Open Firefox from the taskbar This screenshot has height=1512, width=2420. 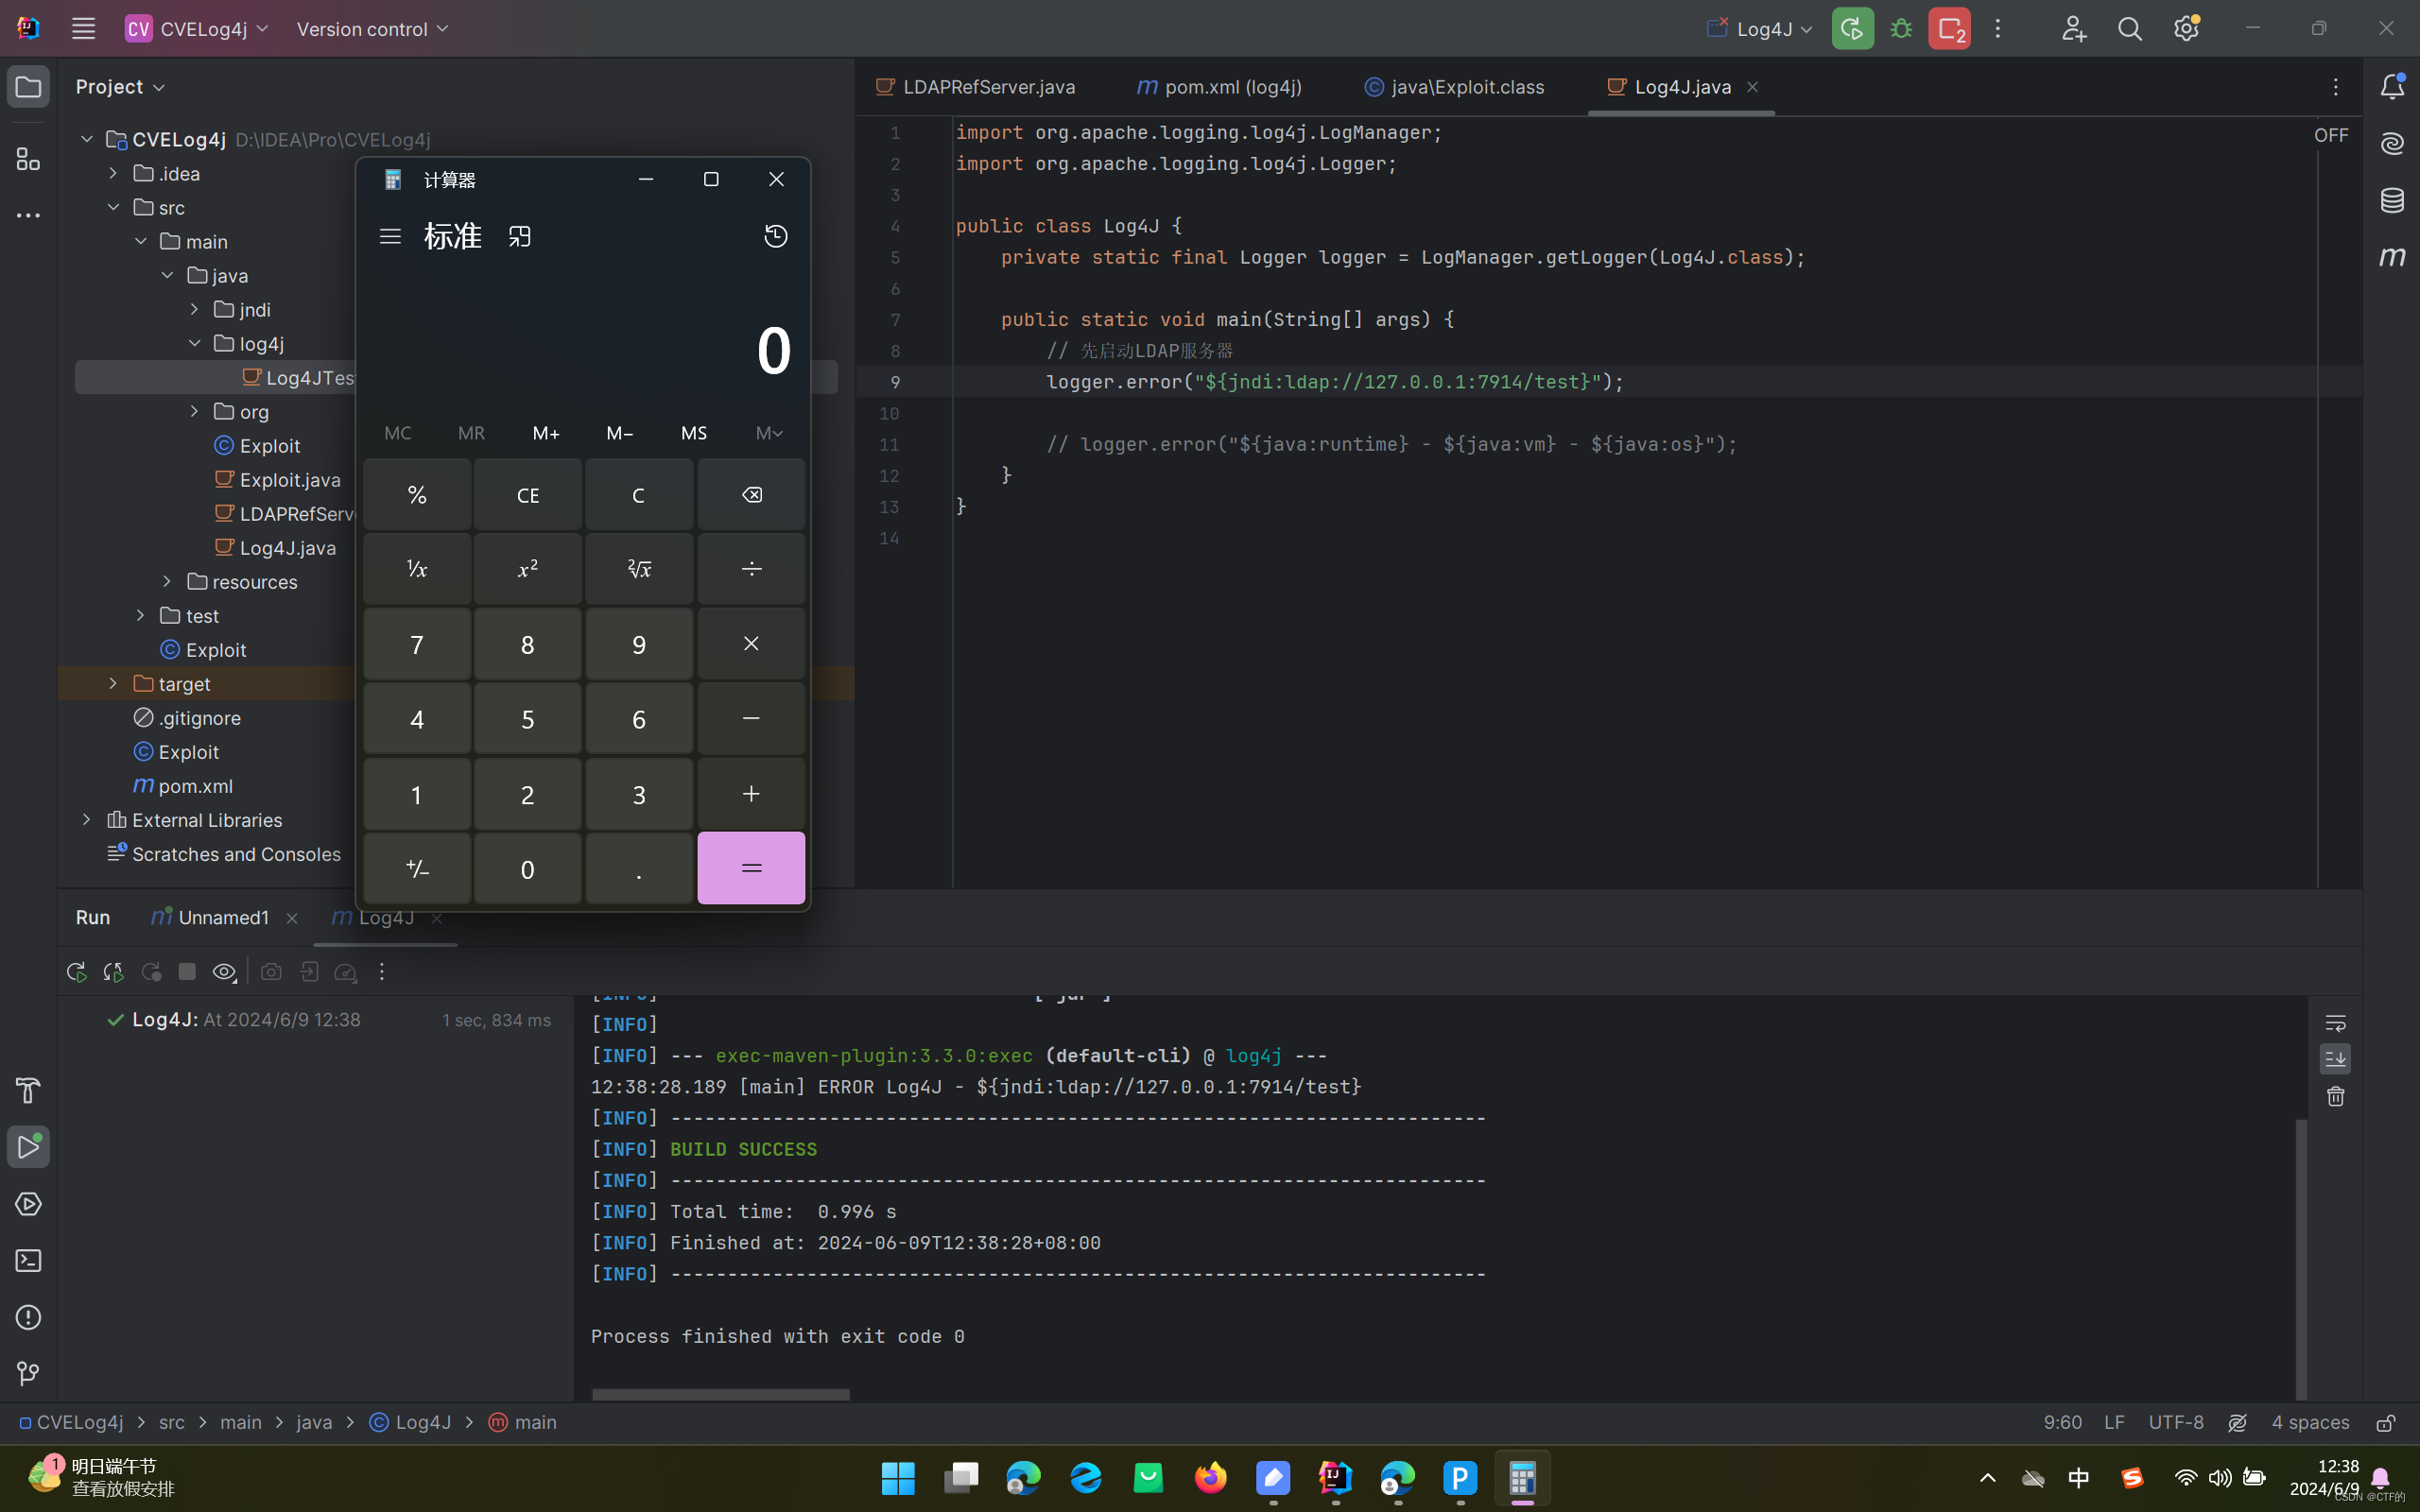[x=1210, y=1478]
